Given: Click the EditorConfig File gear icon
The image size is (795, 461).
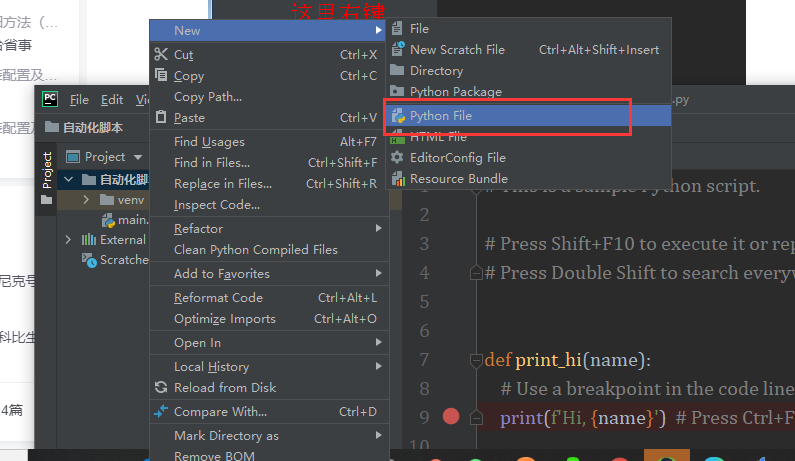Looking at the screenshot, I should click(397, 157).
